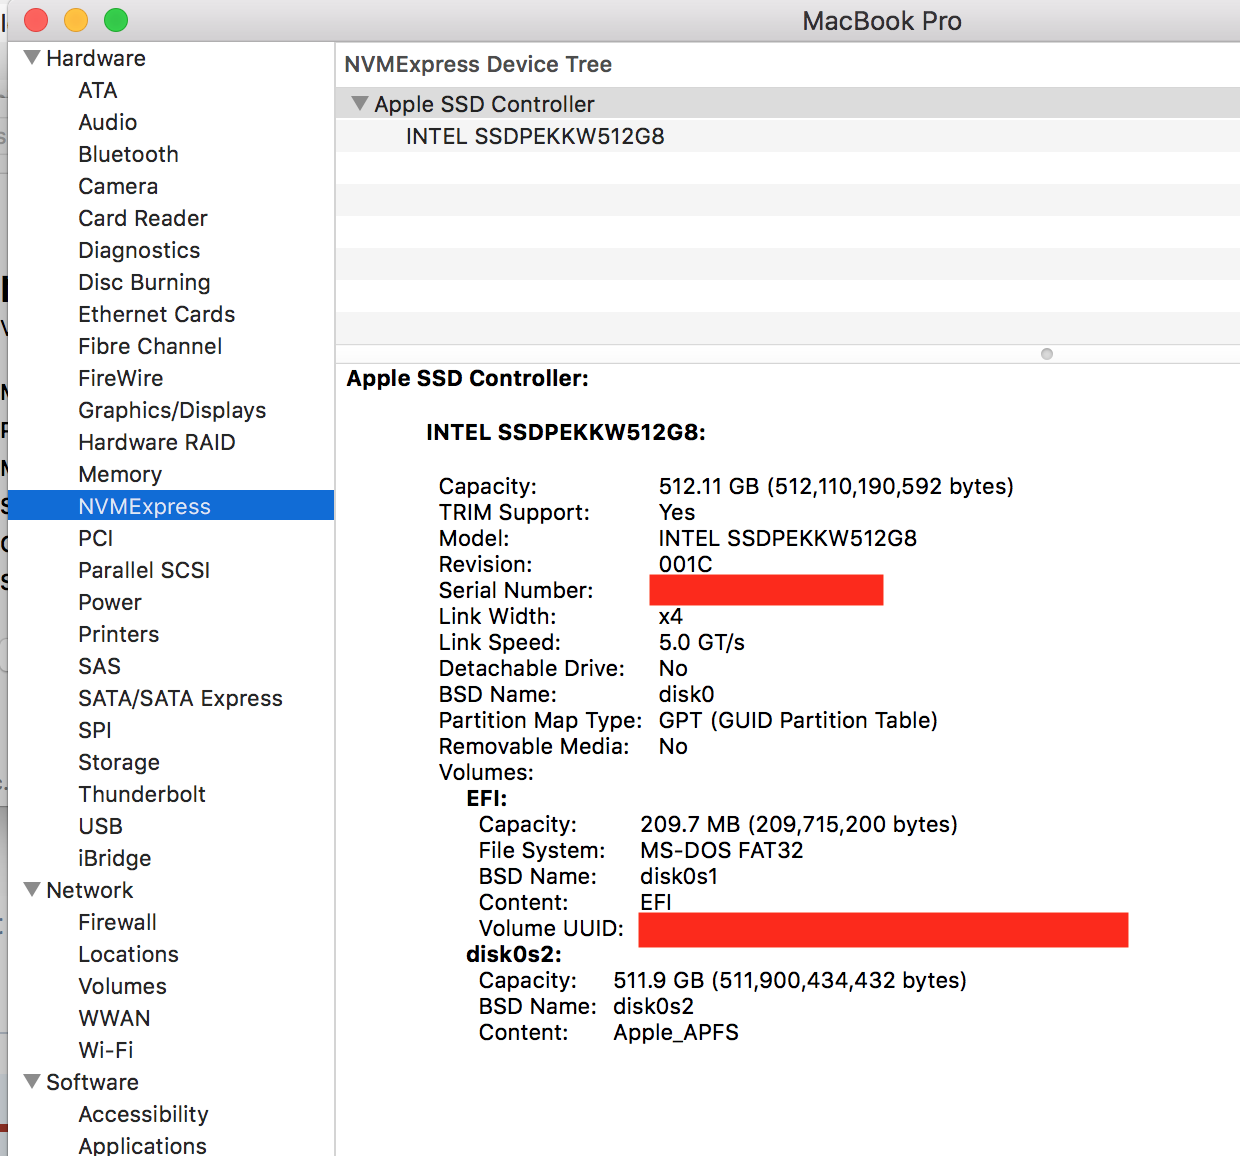Click the Model value INTEL SSDPEKKW512G8
The height and width of the screenshot is (1156, 1240).
click(x=788, y=538)
